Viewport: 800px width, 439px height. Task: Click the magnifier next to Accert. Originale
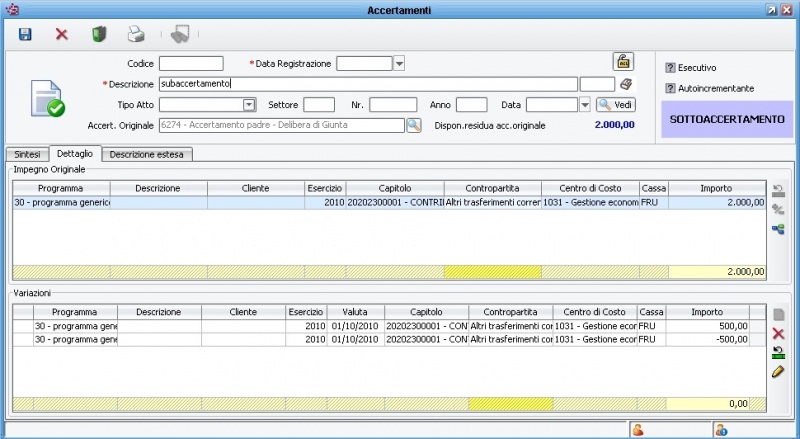point(413,125)
